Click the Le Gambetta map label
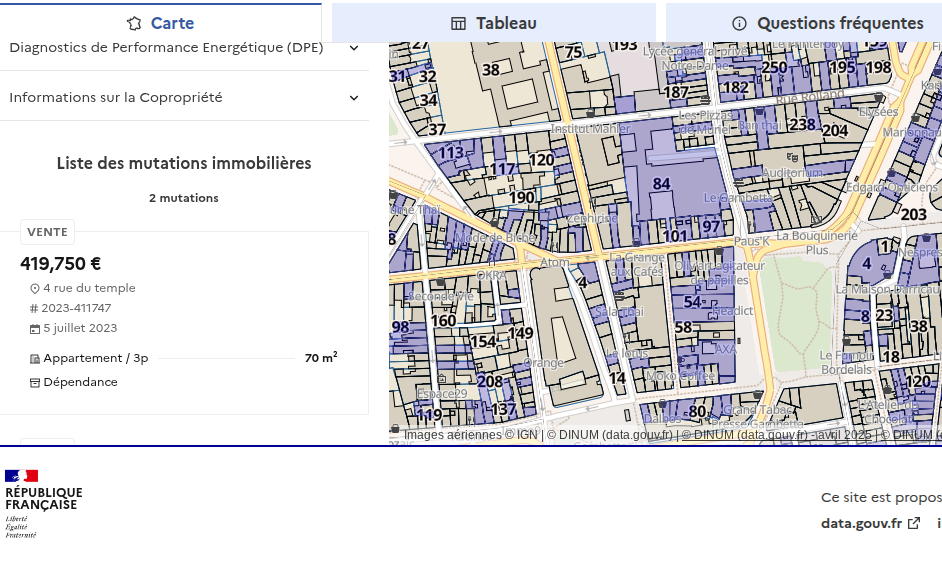Viewport: 942px width, 574px height. [x=738, y=198]
